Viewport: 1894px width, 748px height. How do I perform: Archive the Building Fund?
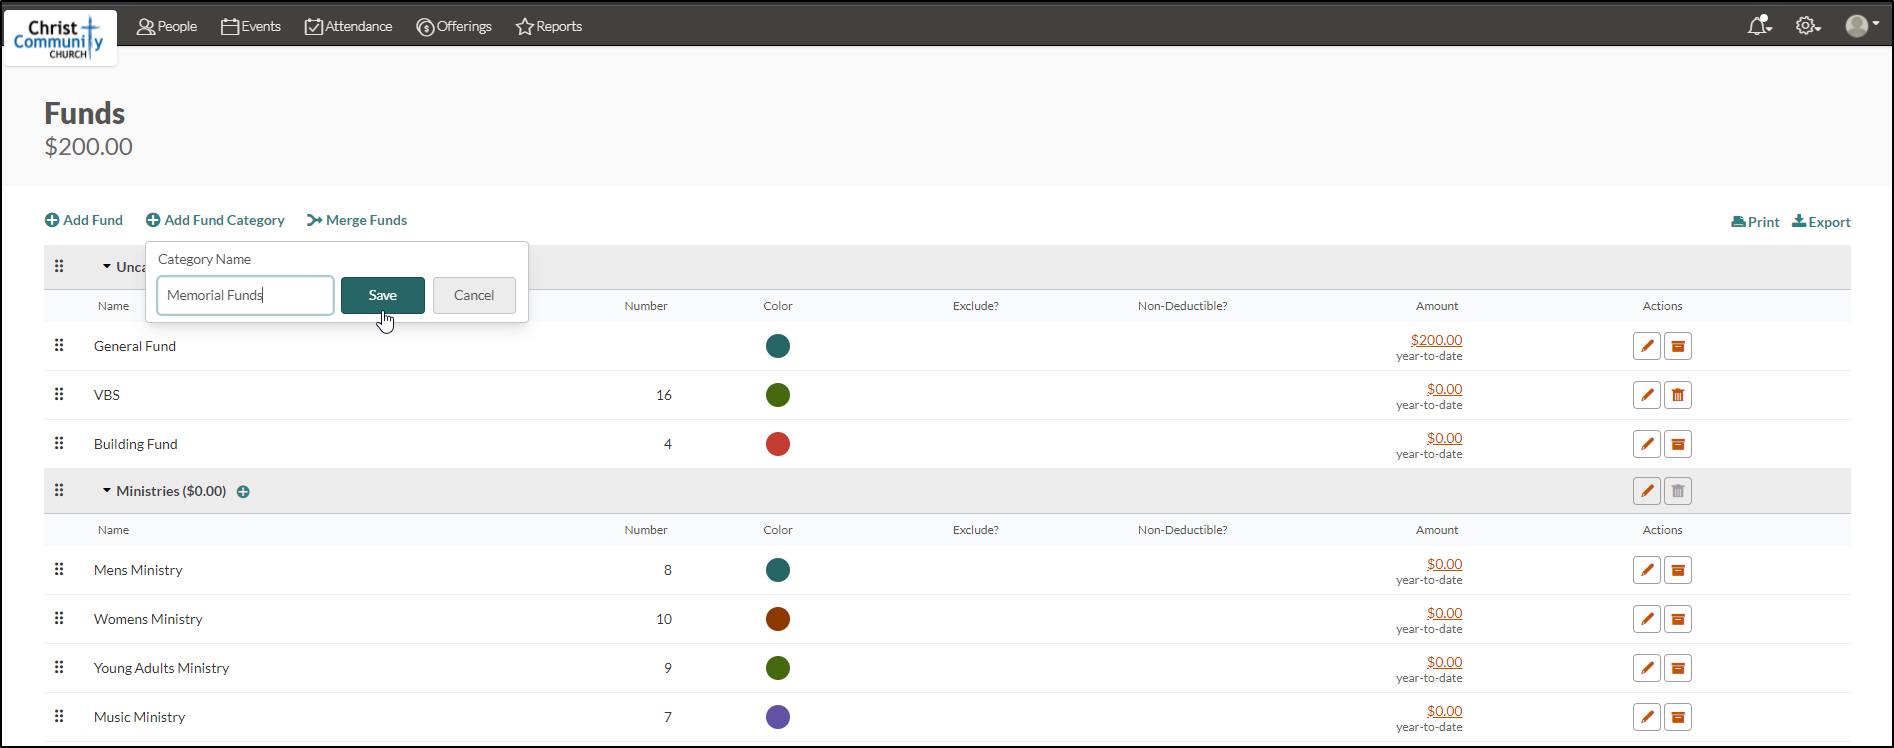coord(1678,444)
